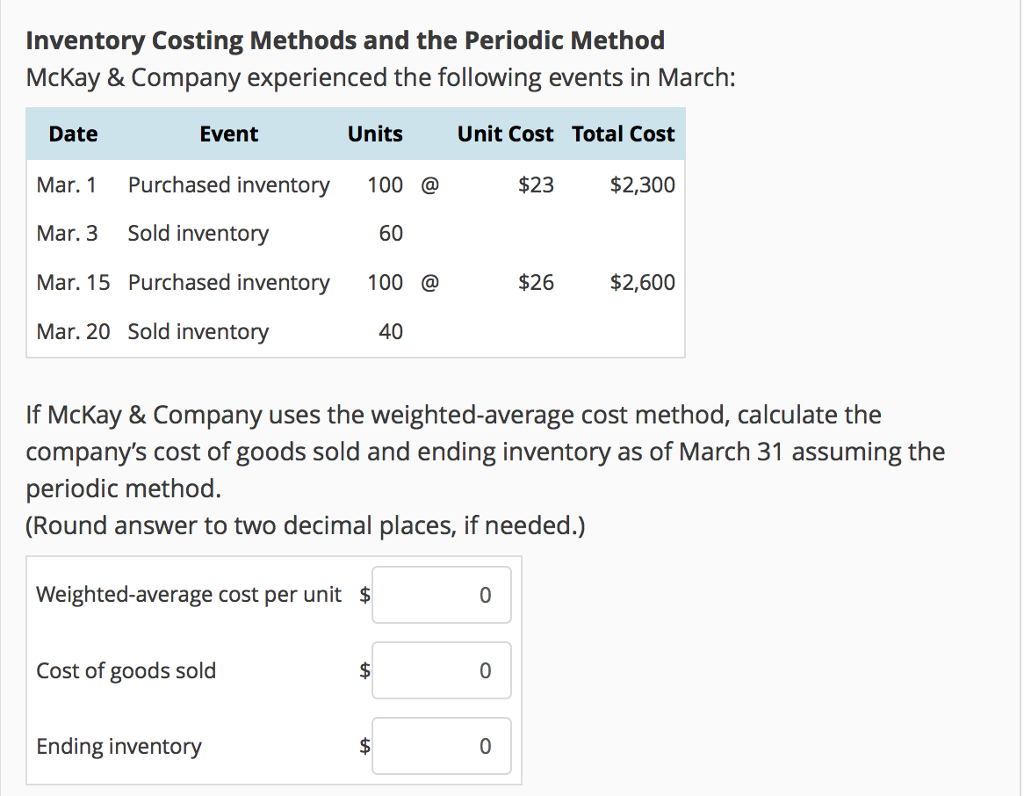Click the Ending inventory input field

click(x=441, y=746)
